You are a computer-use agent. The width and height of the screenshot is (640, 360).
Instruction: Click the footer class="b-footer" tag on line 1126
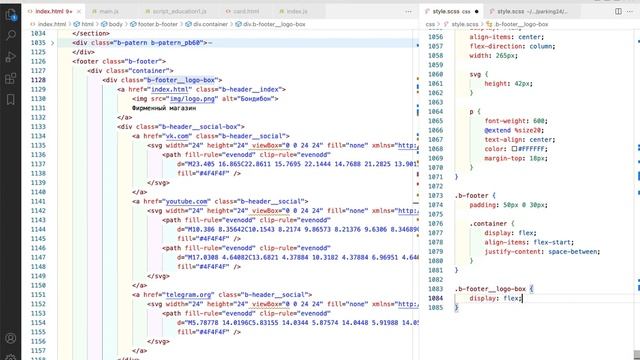(x=119, y=62)
